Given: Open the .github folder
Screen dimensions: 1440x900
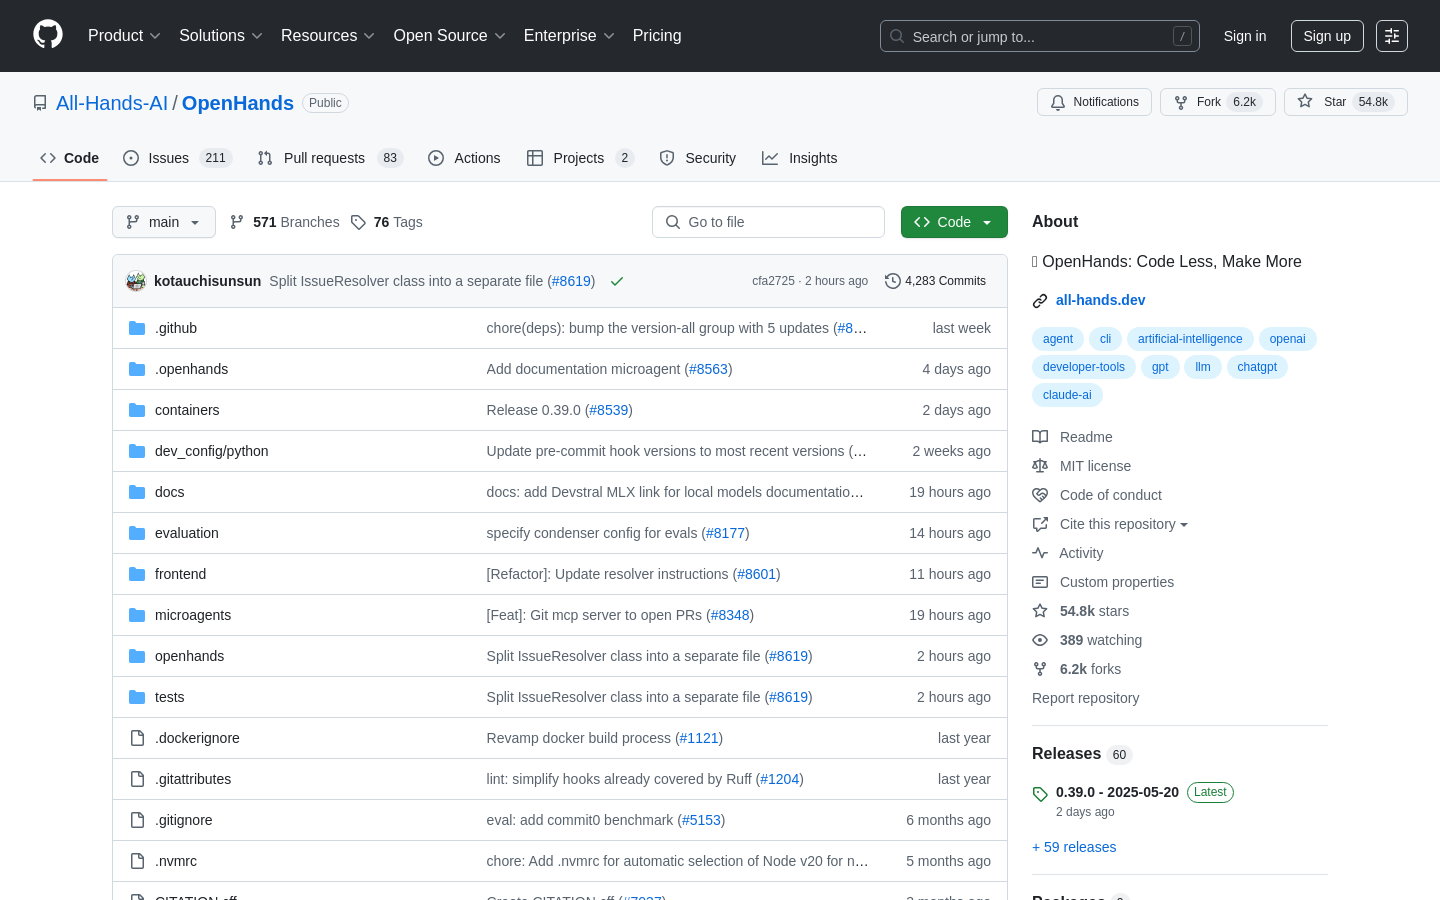Looking at the screenshot, I should coord(176,328).
